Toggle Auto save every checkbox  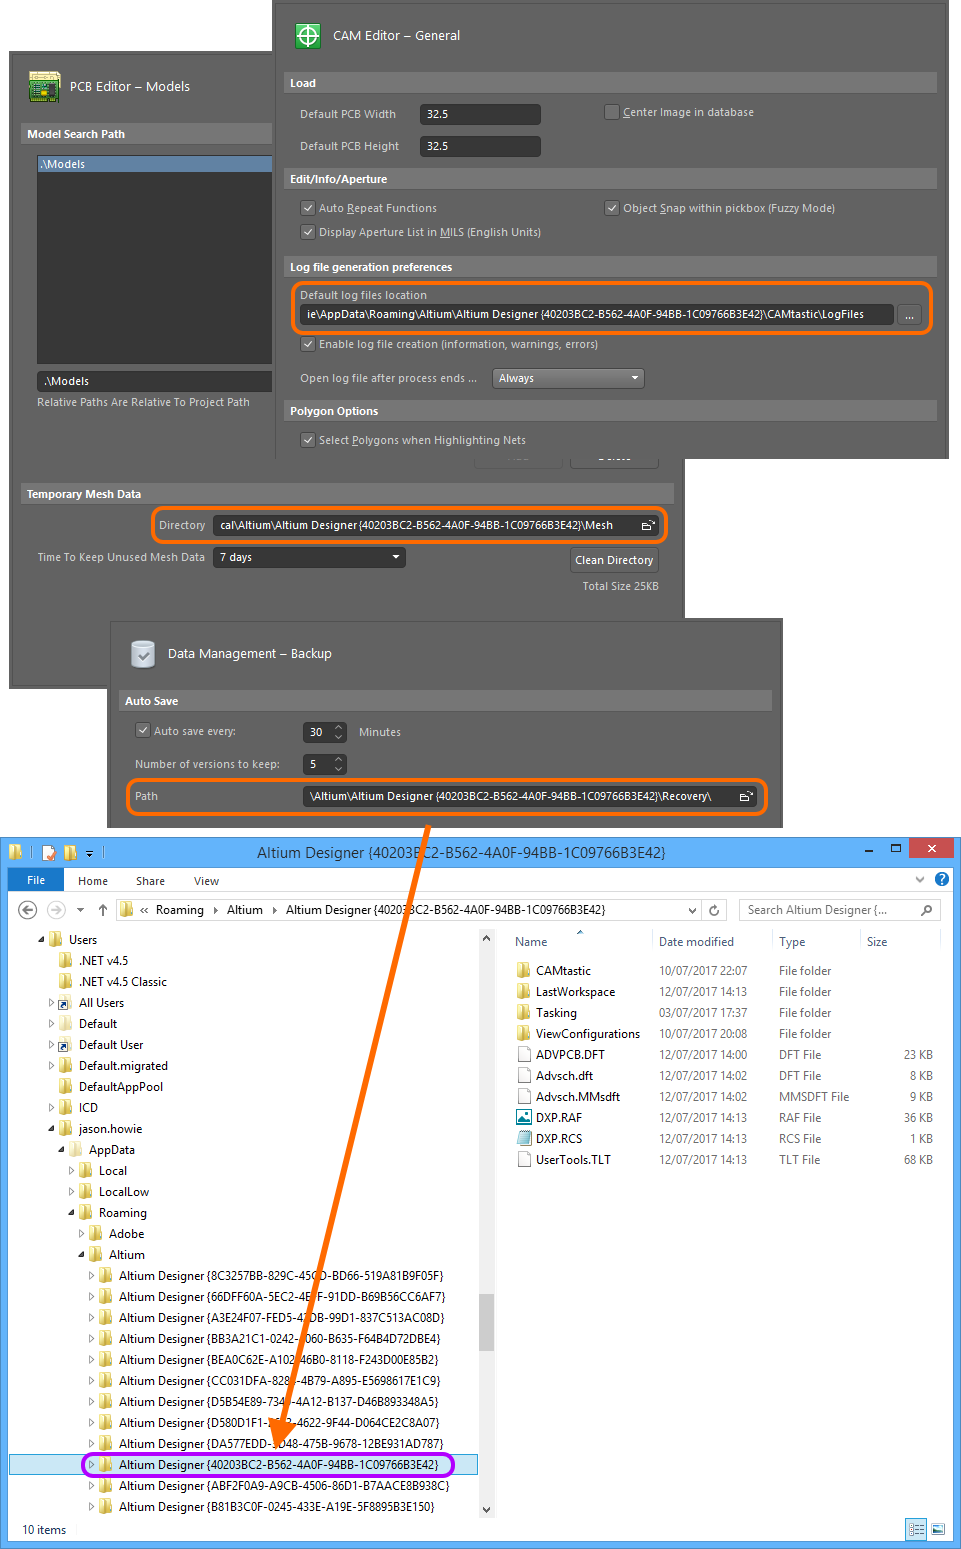[x=143, y=731]
